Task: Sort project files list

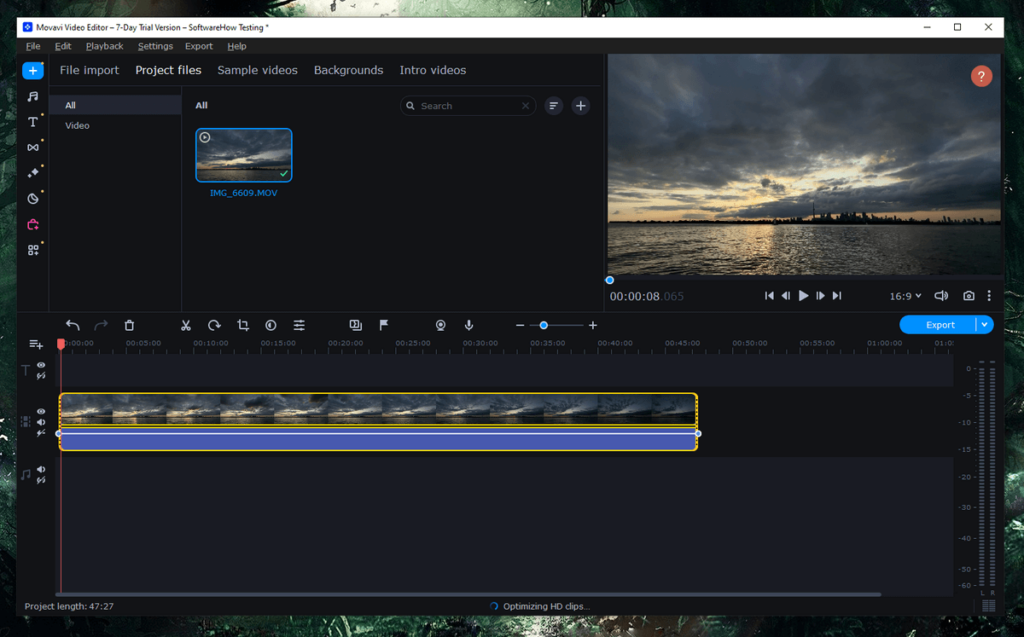Action: click(554, 106)
